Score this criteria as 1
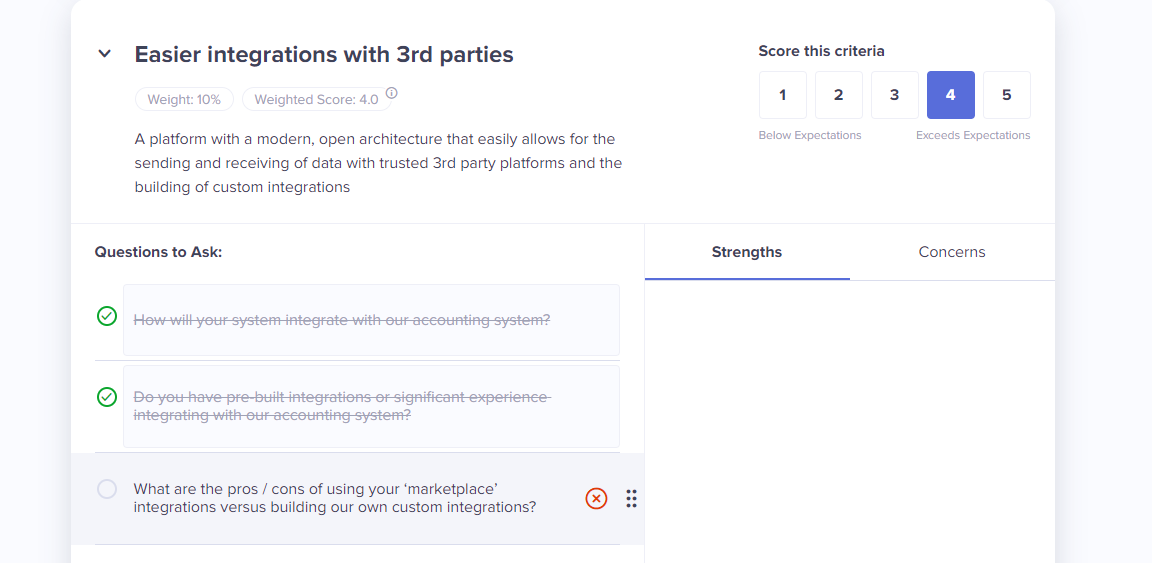1152x563 pixels. tap(782, 95)
